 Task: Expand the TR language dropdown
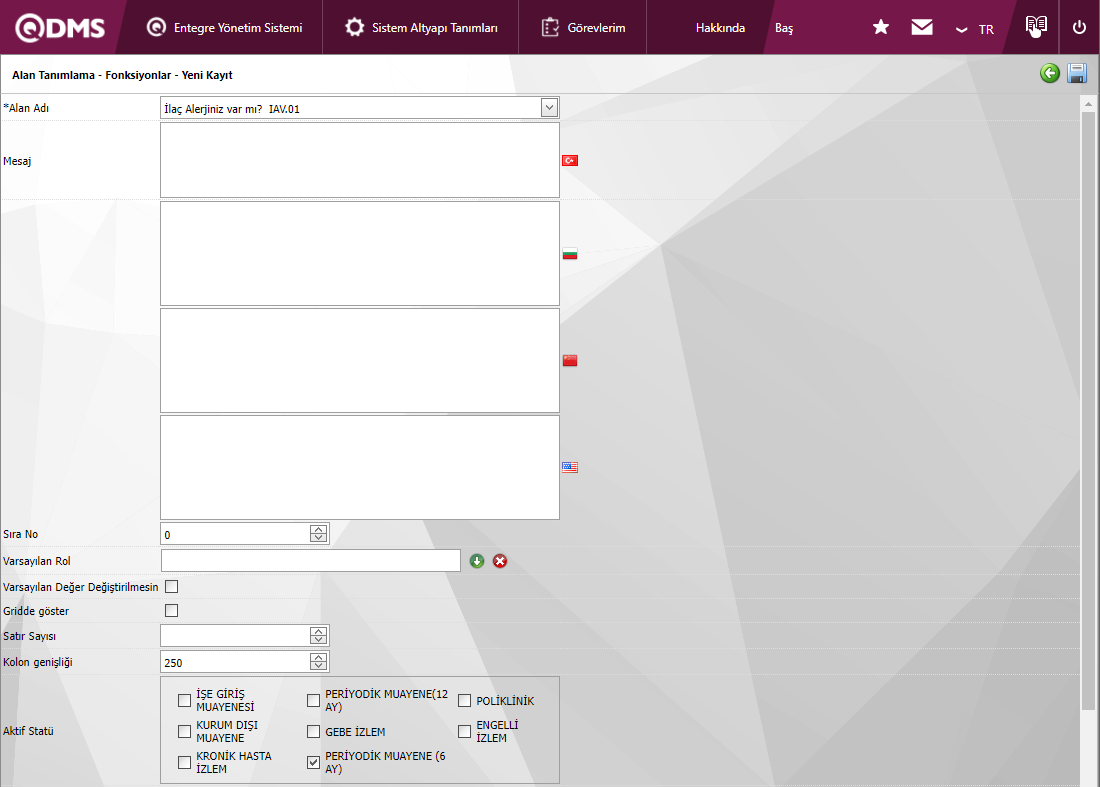point(975,29)
